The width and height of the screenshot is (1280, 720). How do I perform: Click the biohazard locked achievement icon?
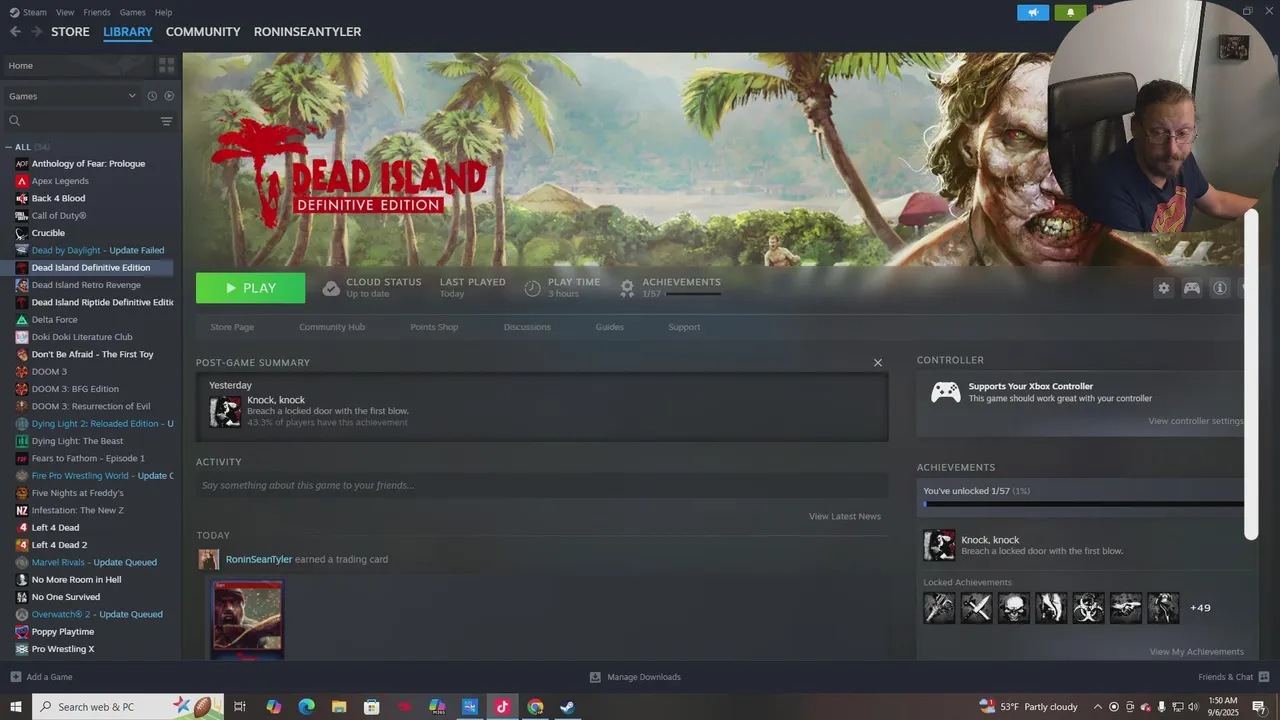[1088, 607]
